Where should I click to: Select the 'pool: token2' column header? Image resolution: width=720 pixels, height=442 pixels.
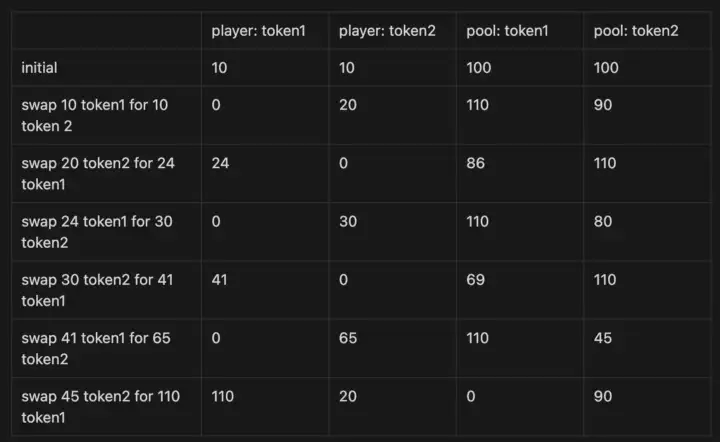(x=636, y=31)
